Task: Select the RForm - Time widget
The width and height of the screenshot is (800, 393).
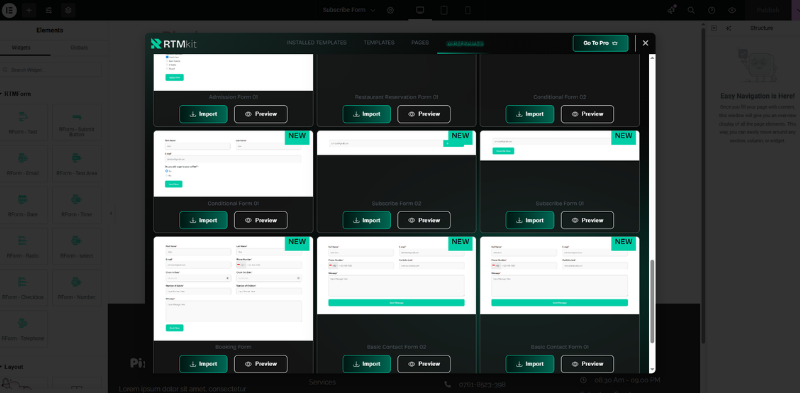Action: (77, 206)
